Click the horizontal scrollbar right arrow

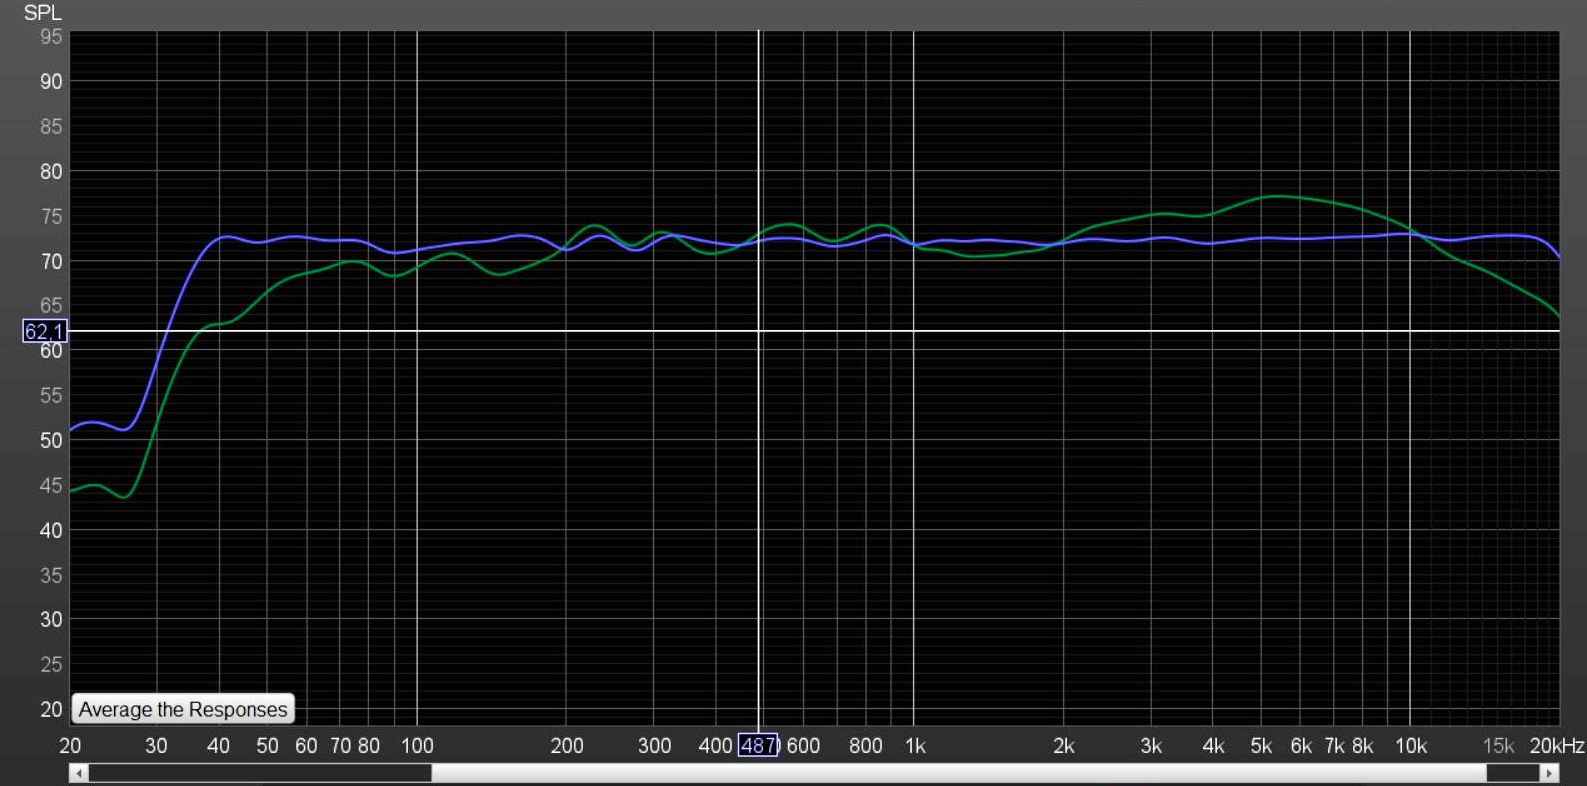click(1549, 773)
